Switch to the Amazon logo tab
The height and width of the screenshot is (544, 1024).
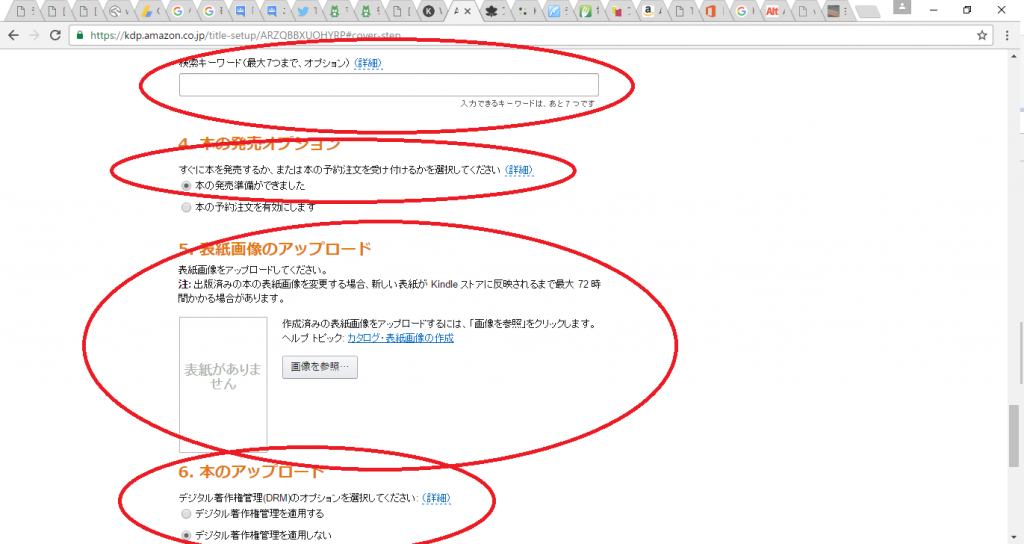coord(647,11)
